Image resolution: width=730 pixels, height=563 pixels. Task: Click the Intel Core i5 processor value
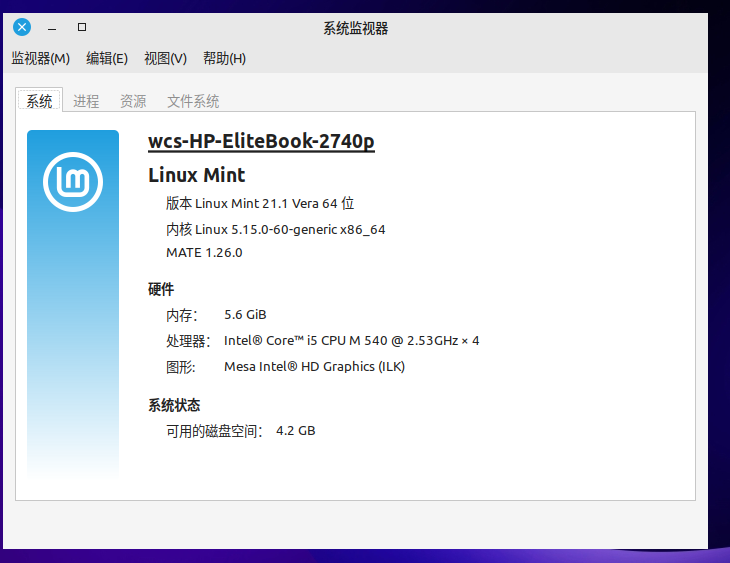(351, 341)
